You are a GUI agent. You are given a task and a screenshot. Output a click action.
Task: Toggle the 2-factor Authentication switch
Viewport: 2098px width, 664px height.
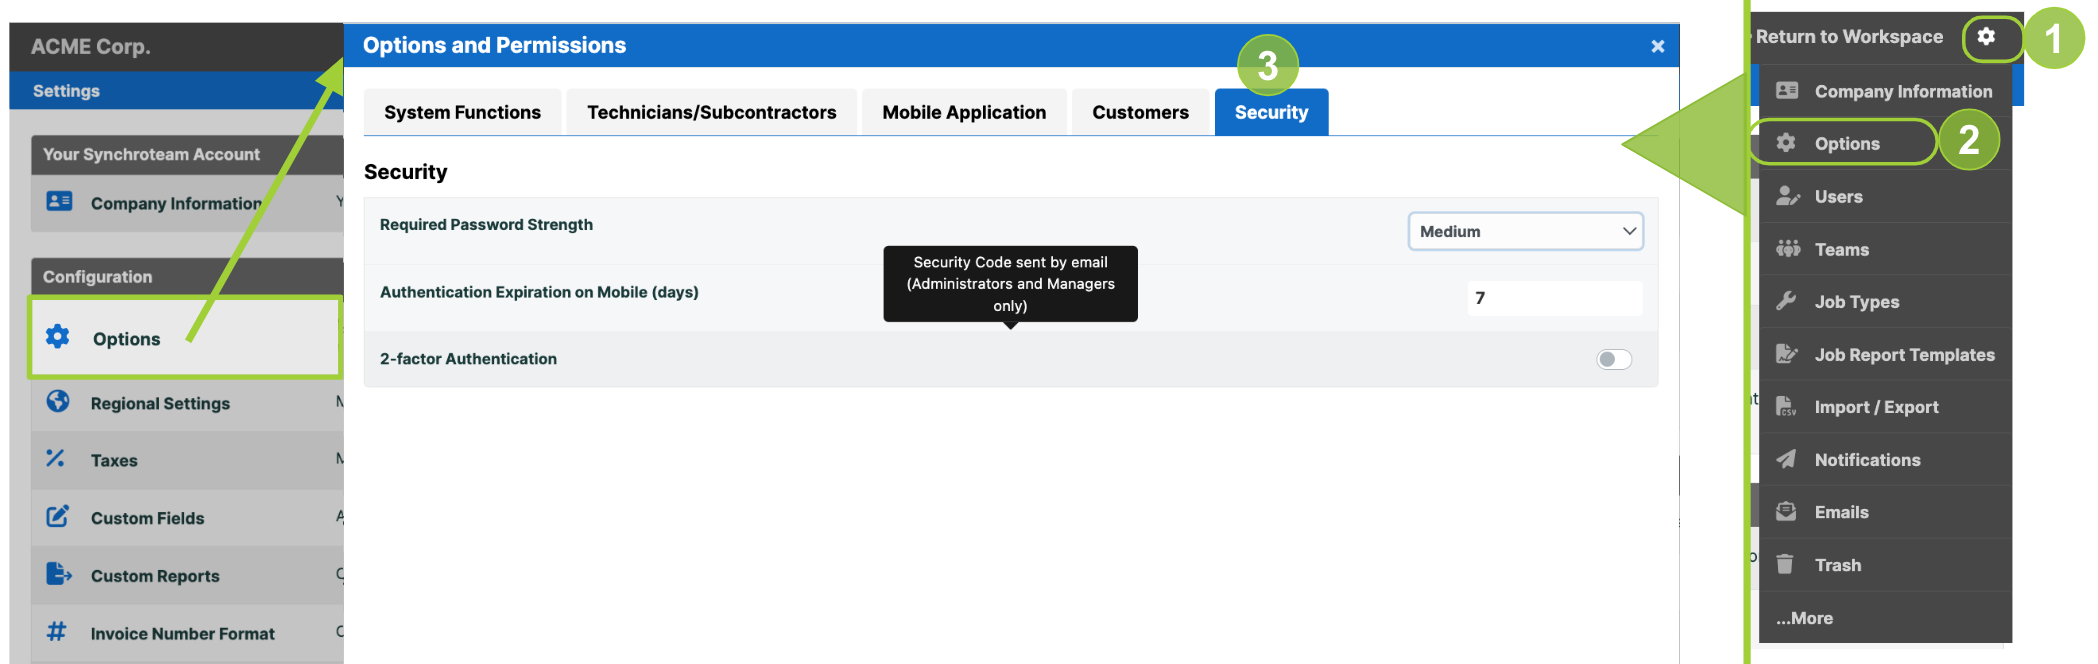click(1614, 359)
